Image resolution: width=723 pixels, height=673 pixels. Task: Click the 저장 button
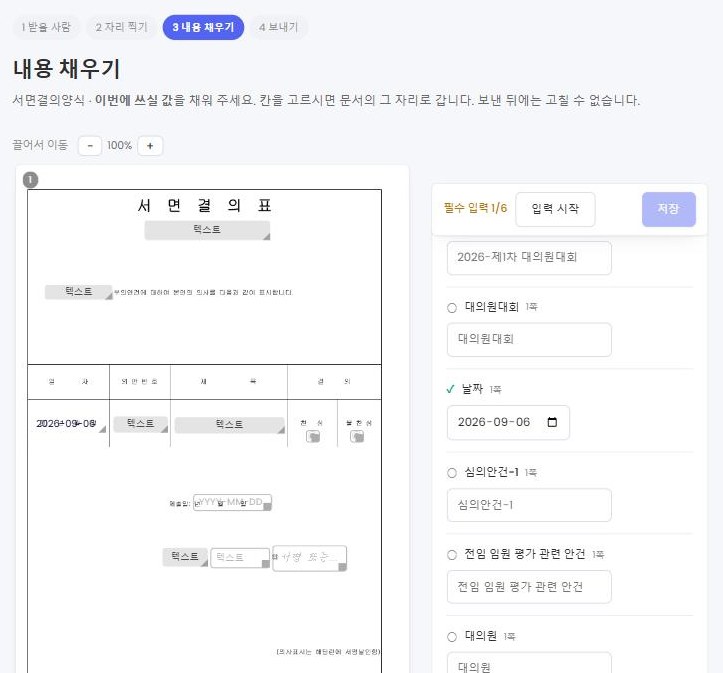point(669,209)
